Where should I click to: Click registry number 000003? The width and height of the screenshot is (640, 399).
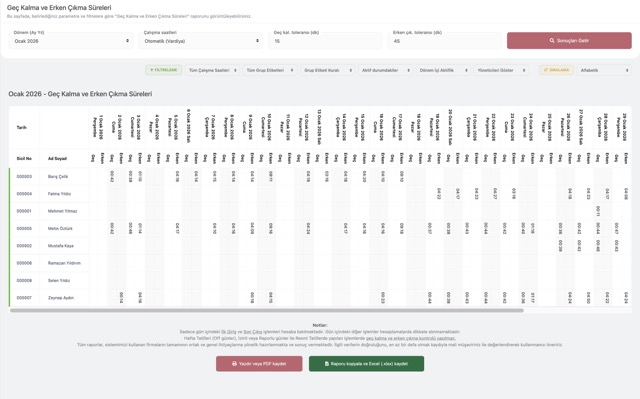coord(24,177)
